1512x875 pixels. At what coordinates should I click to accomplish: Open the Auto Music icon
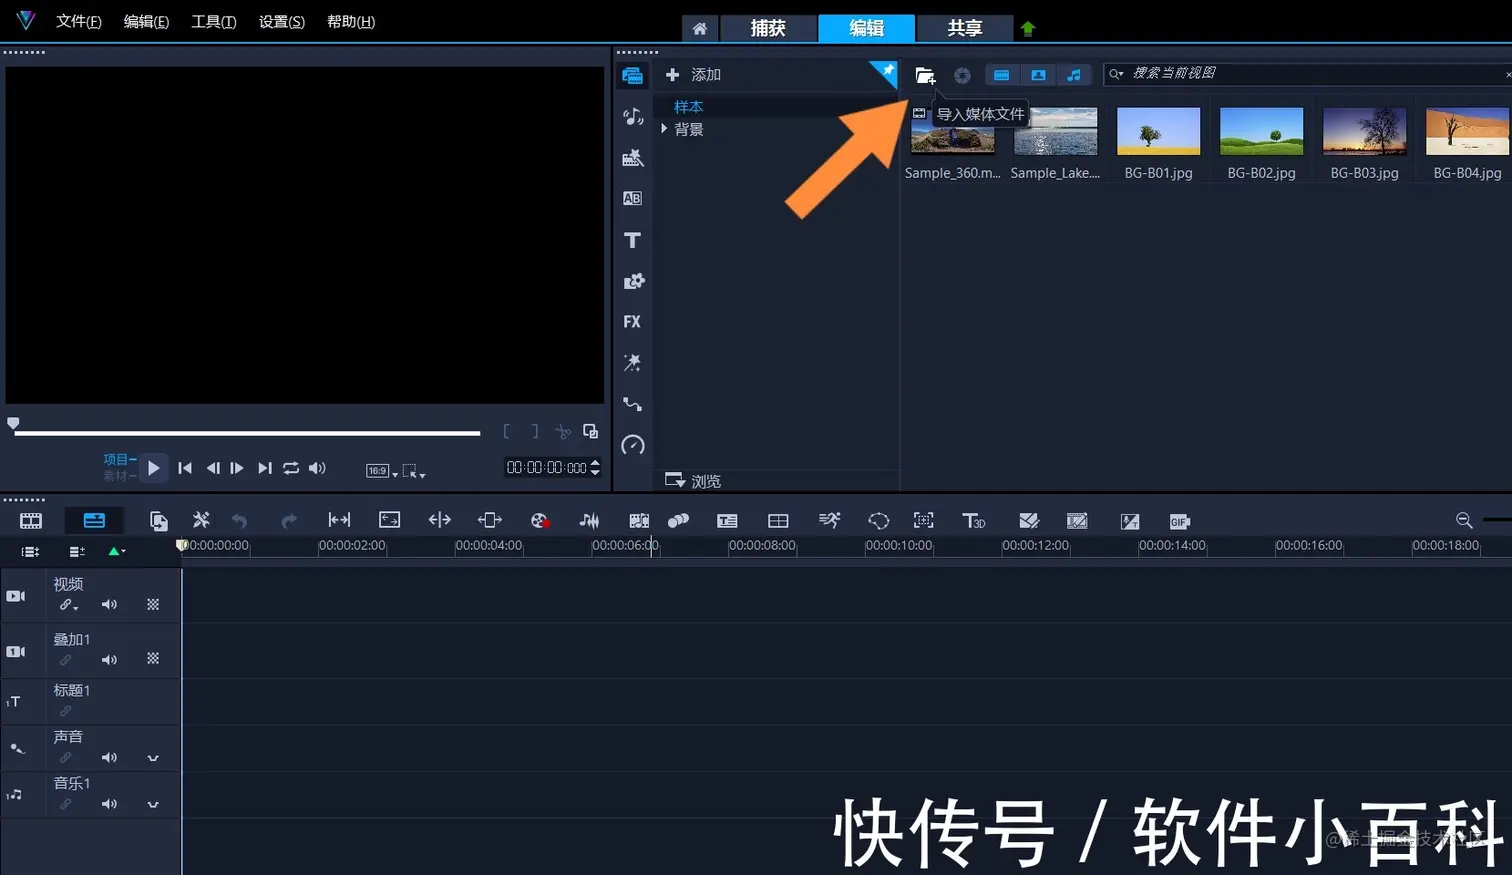tap(639, 521)
